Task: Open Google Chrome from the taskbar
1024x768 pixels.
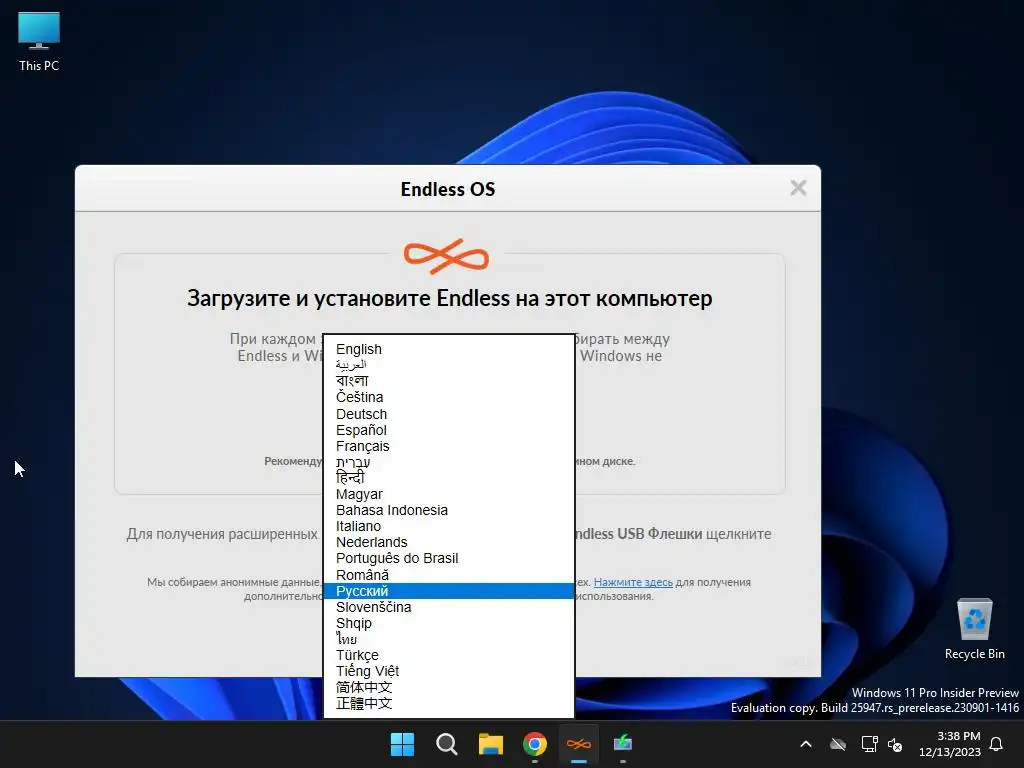Action: coord(535,744)
